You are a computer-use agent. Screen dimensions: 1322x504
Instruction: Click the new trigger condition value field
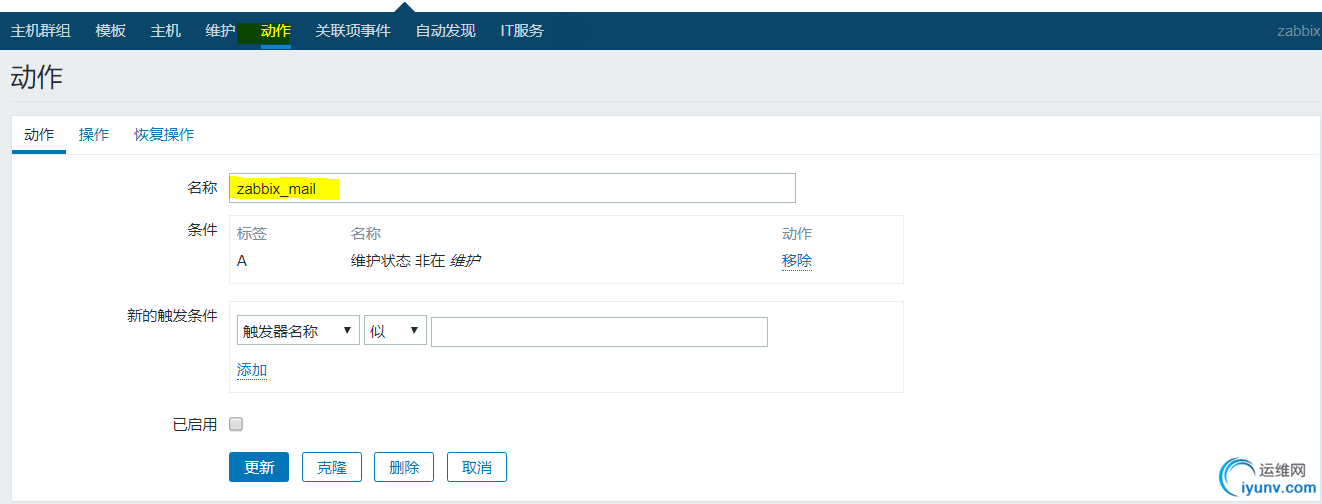point(599,332)
